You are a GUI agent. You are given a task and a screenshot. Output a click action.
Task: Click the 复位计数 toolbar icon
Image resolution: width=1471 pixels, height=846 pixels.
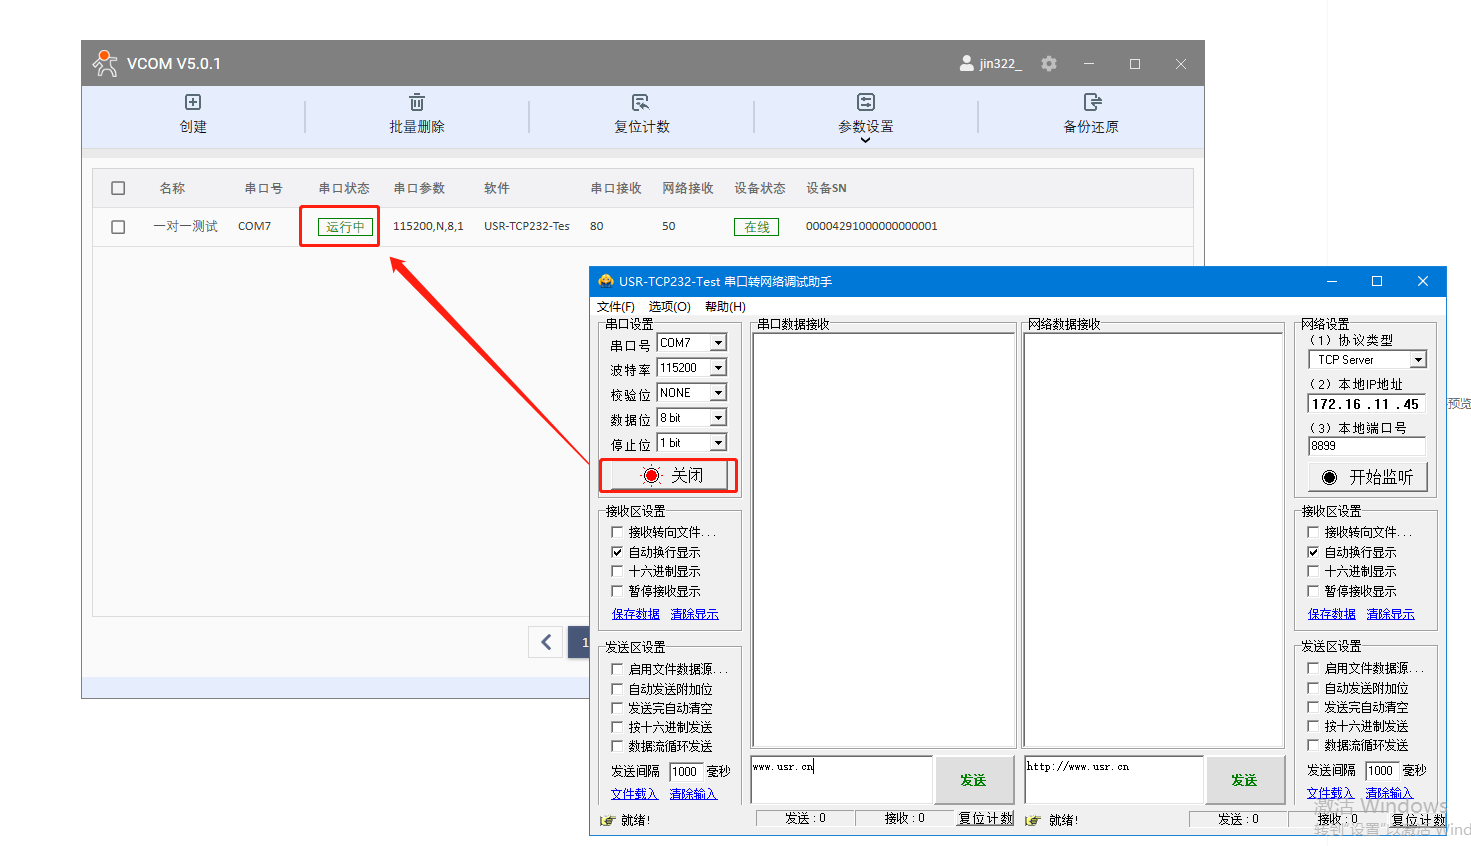click(x=641, y=103)
